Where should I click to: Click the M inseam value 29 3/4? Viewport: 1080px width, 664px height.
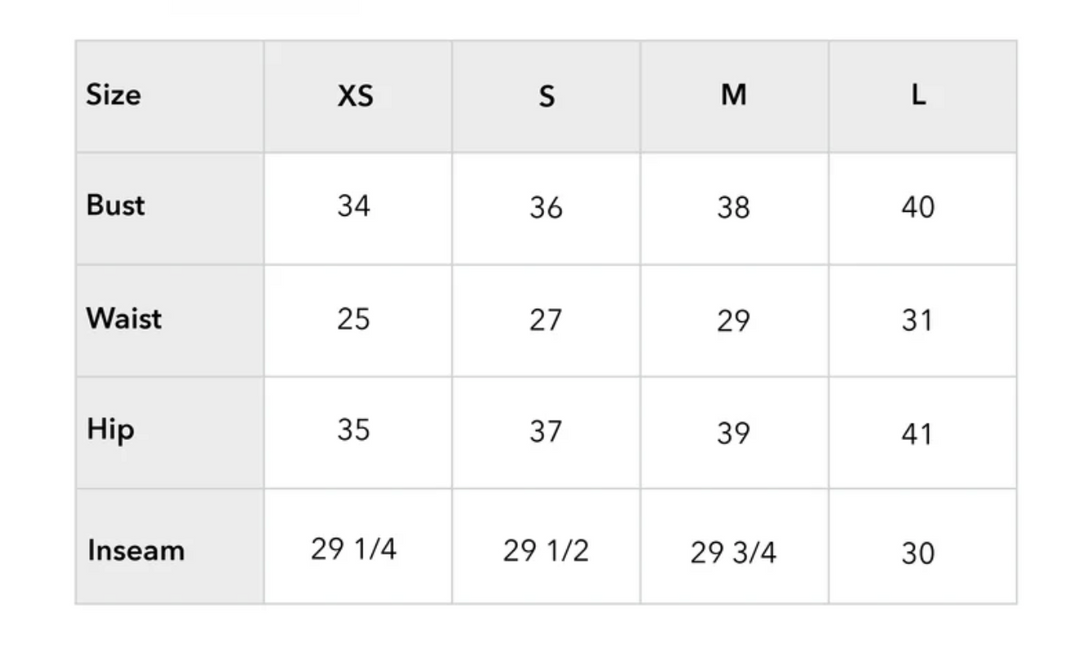tap(733, 552)
